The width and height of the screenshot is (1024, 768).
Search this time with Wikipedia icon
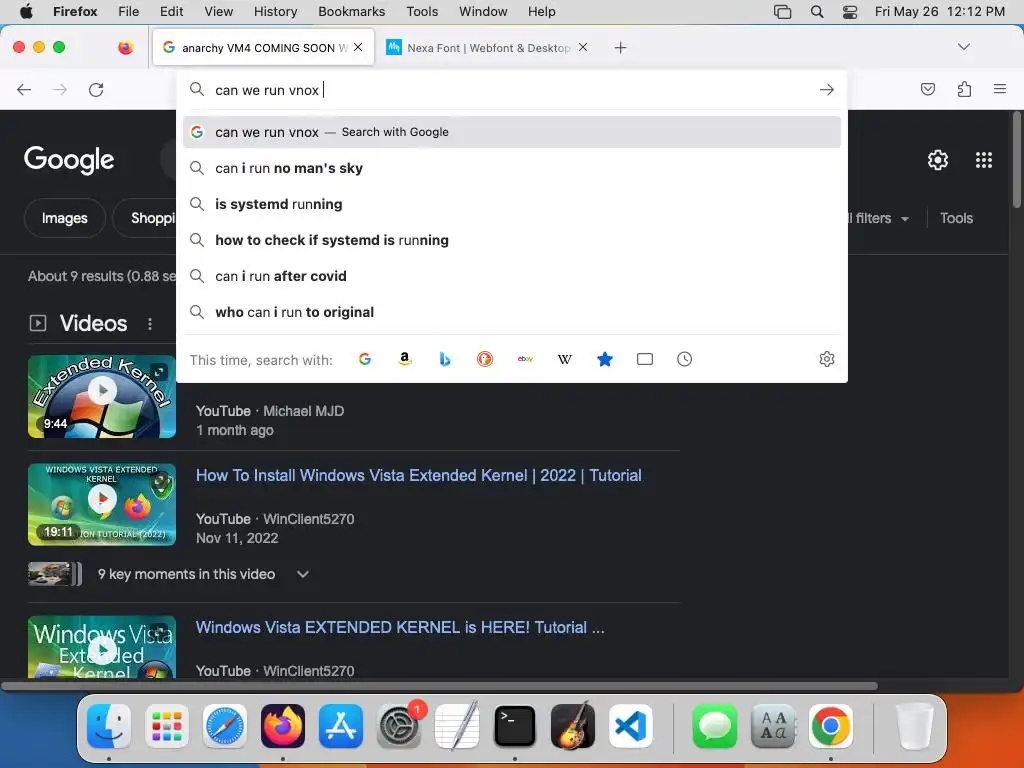pyautogui.click(x=565, y=359)
